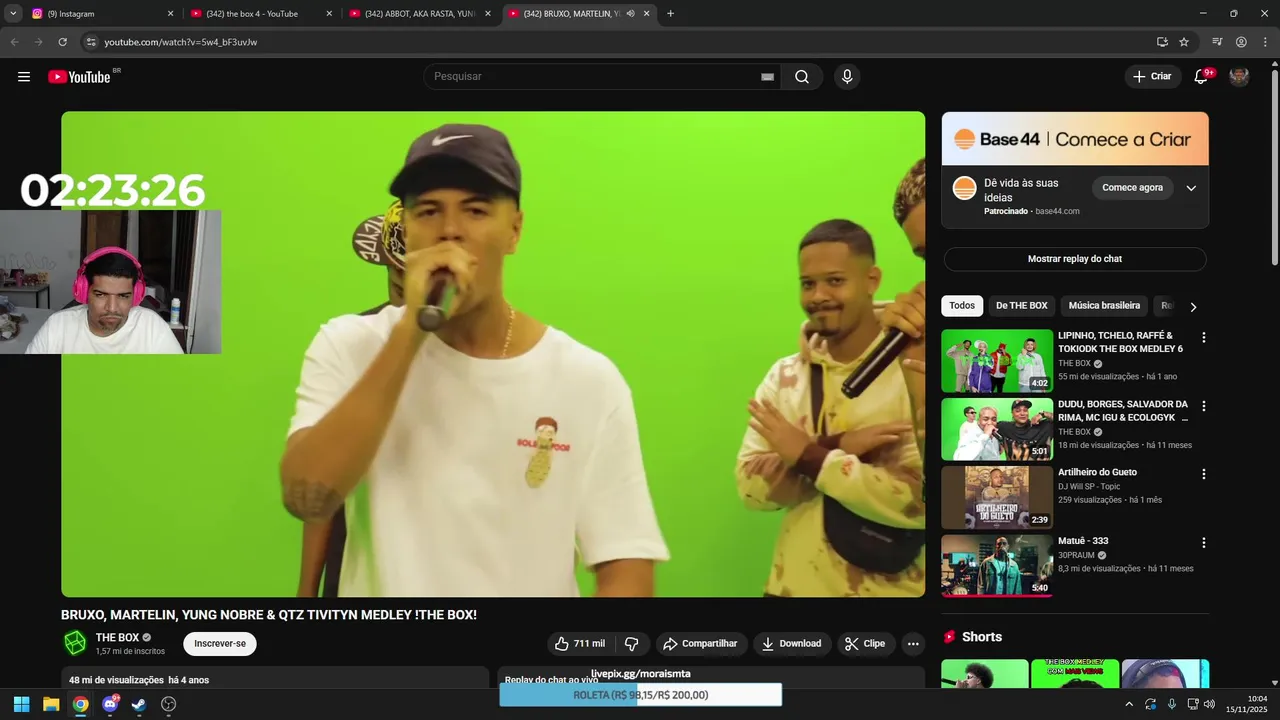Dislike the video with thumbs down
1280x720 pixels.
pyautogui.click(x=631, y=644)
